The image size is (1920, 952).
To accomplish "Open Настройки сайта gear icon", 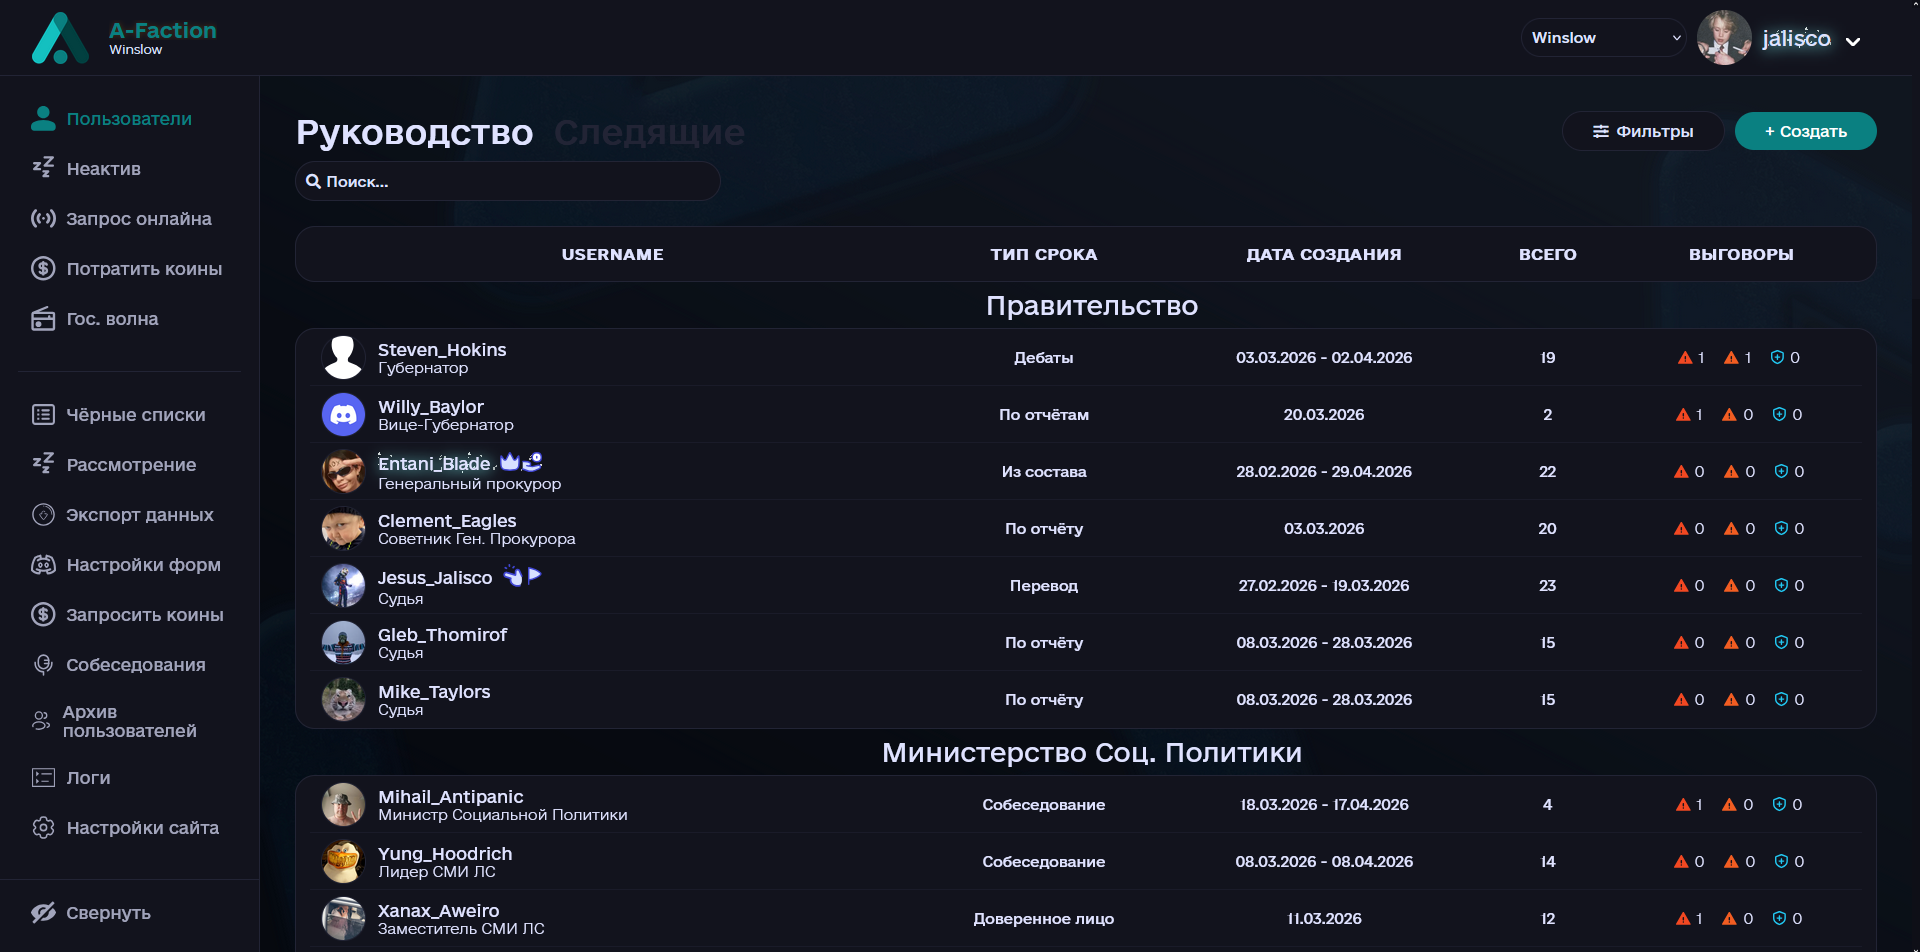I will (x=43, y=828).
